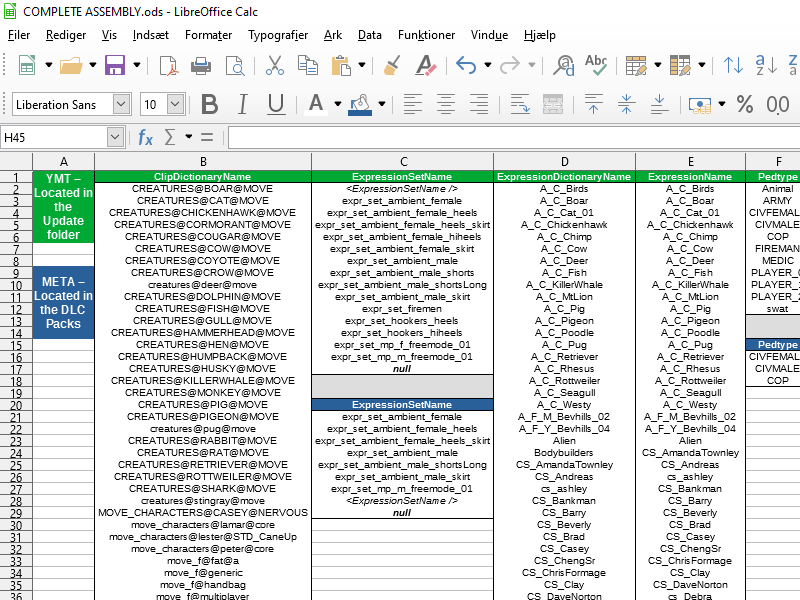Click the formula input line
Image resolution: width=800 pixels, height=600 pixels.
coord(514,137)
